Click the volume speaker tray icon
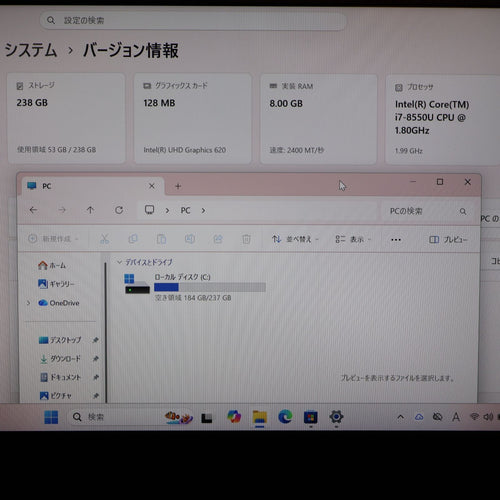500x500 pixels. tap(488, 416)
